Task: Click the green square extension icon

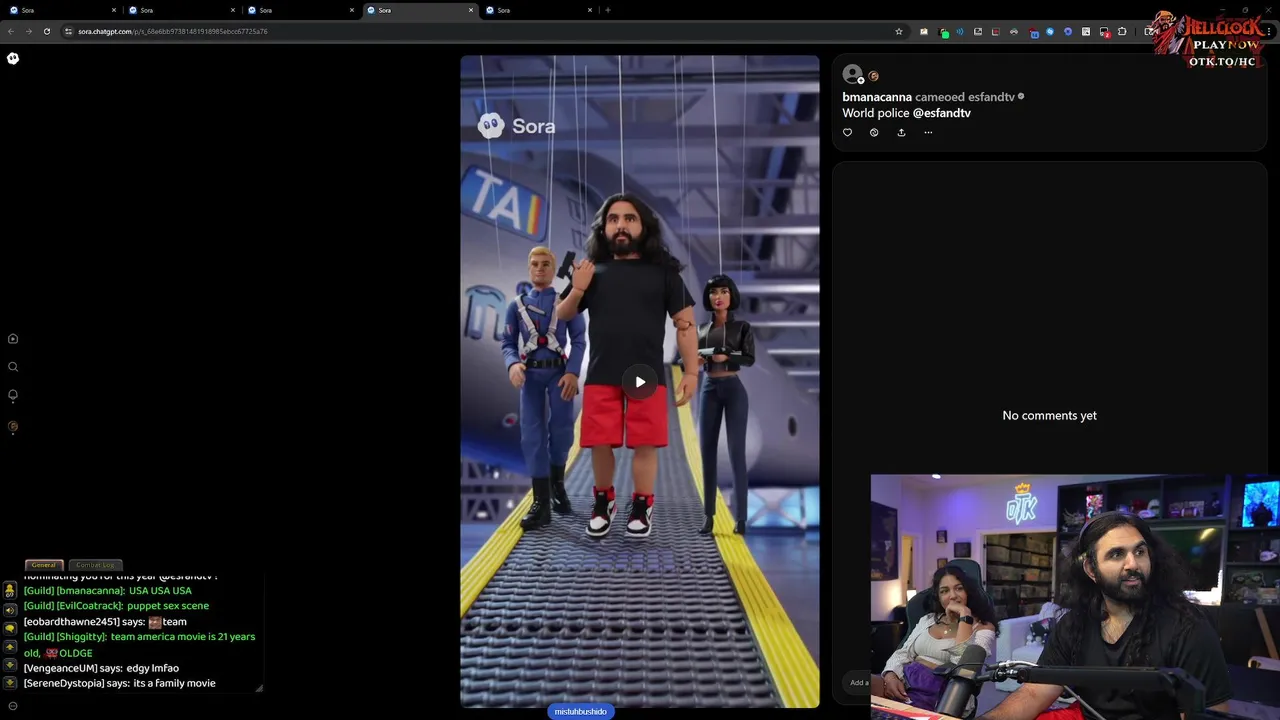Action: (944, 32)
